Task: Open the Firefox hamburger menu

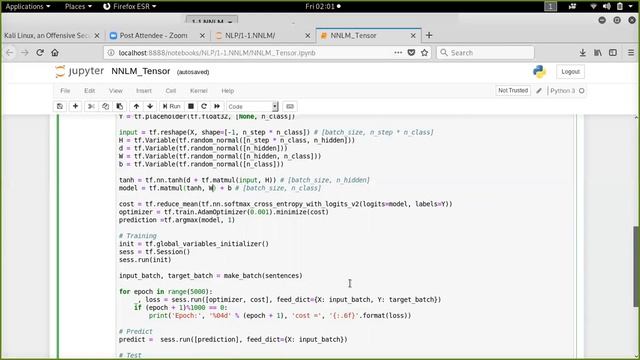Action: pyautogui.click(x=631, y=53)
